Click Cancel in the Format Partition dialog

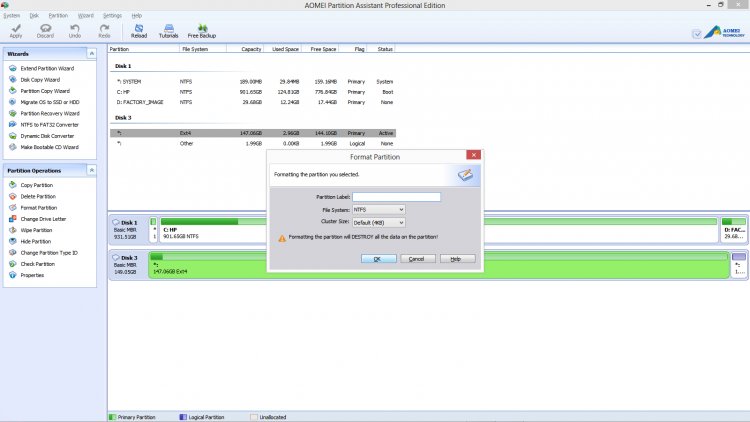click(418, 259)
